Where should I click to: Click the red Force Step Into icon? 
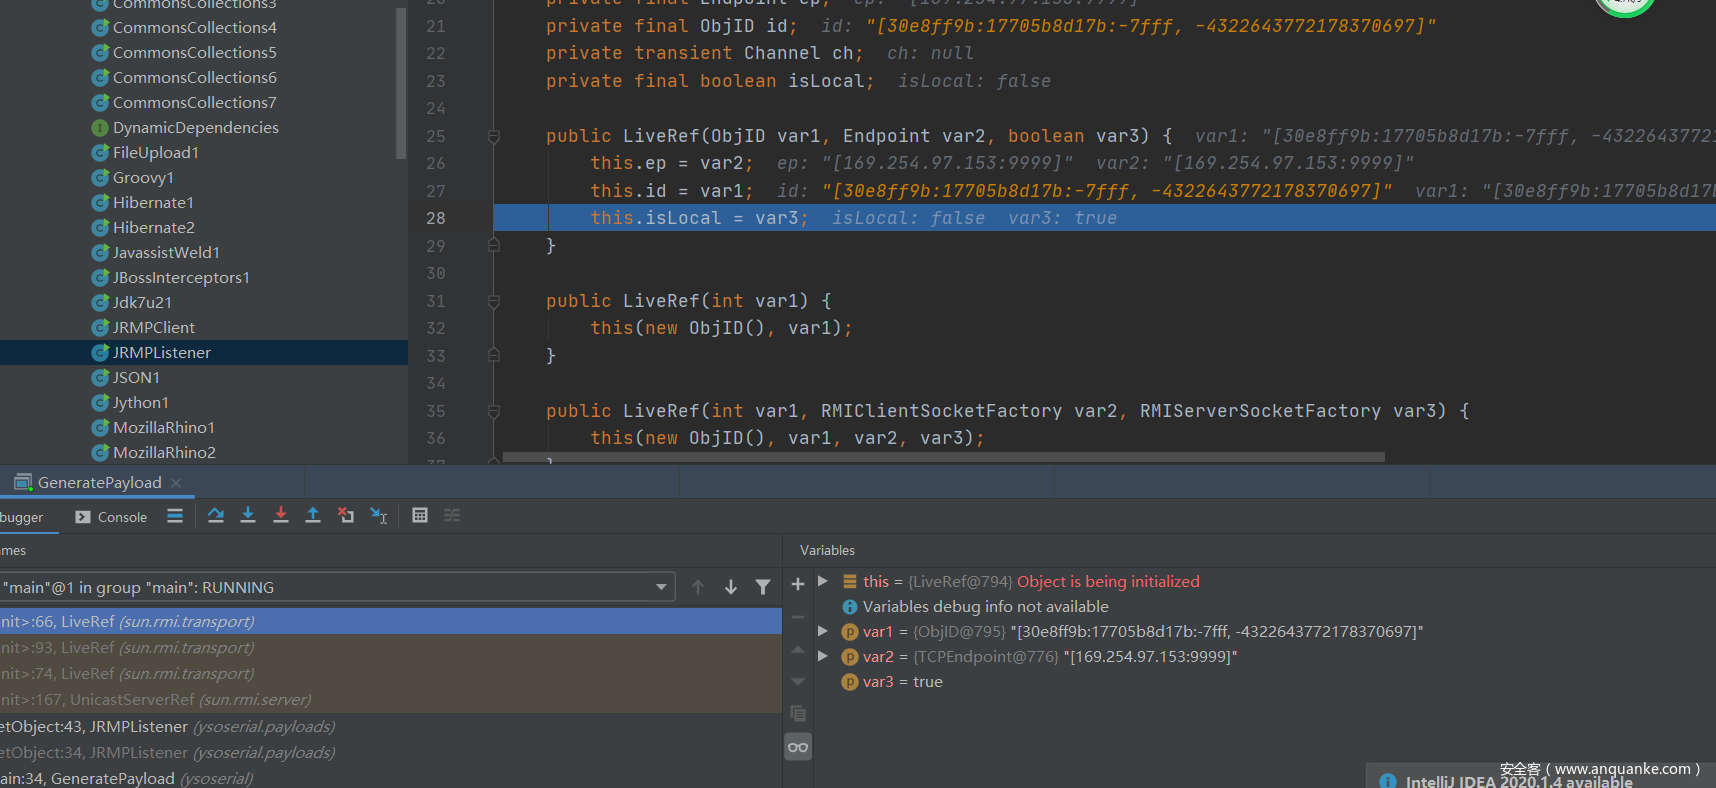tap(281, 515)
